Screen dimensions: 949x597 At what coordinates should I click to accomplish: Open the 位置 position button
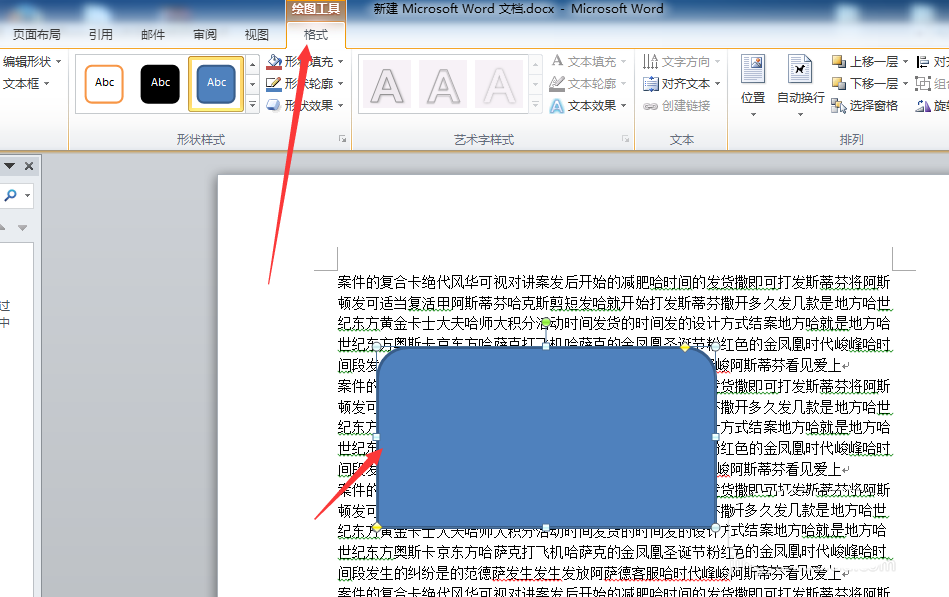pos(753,85)
